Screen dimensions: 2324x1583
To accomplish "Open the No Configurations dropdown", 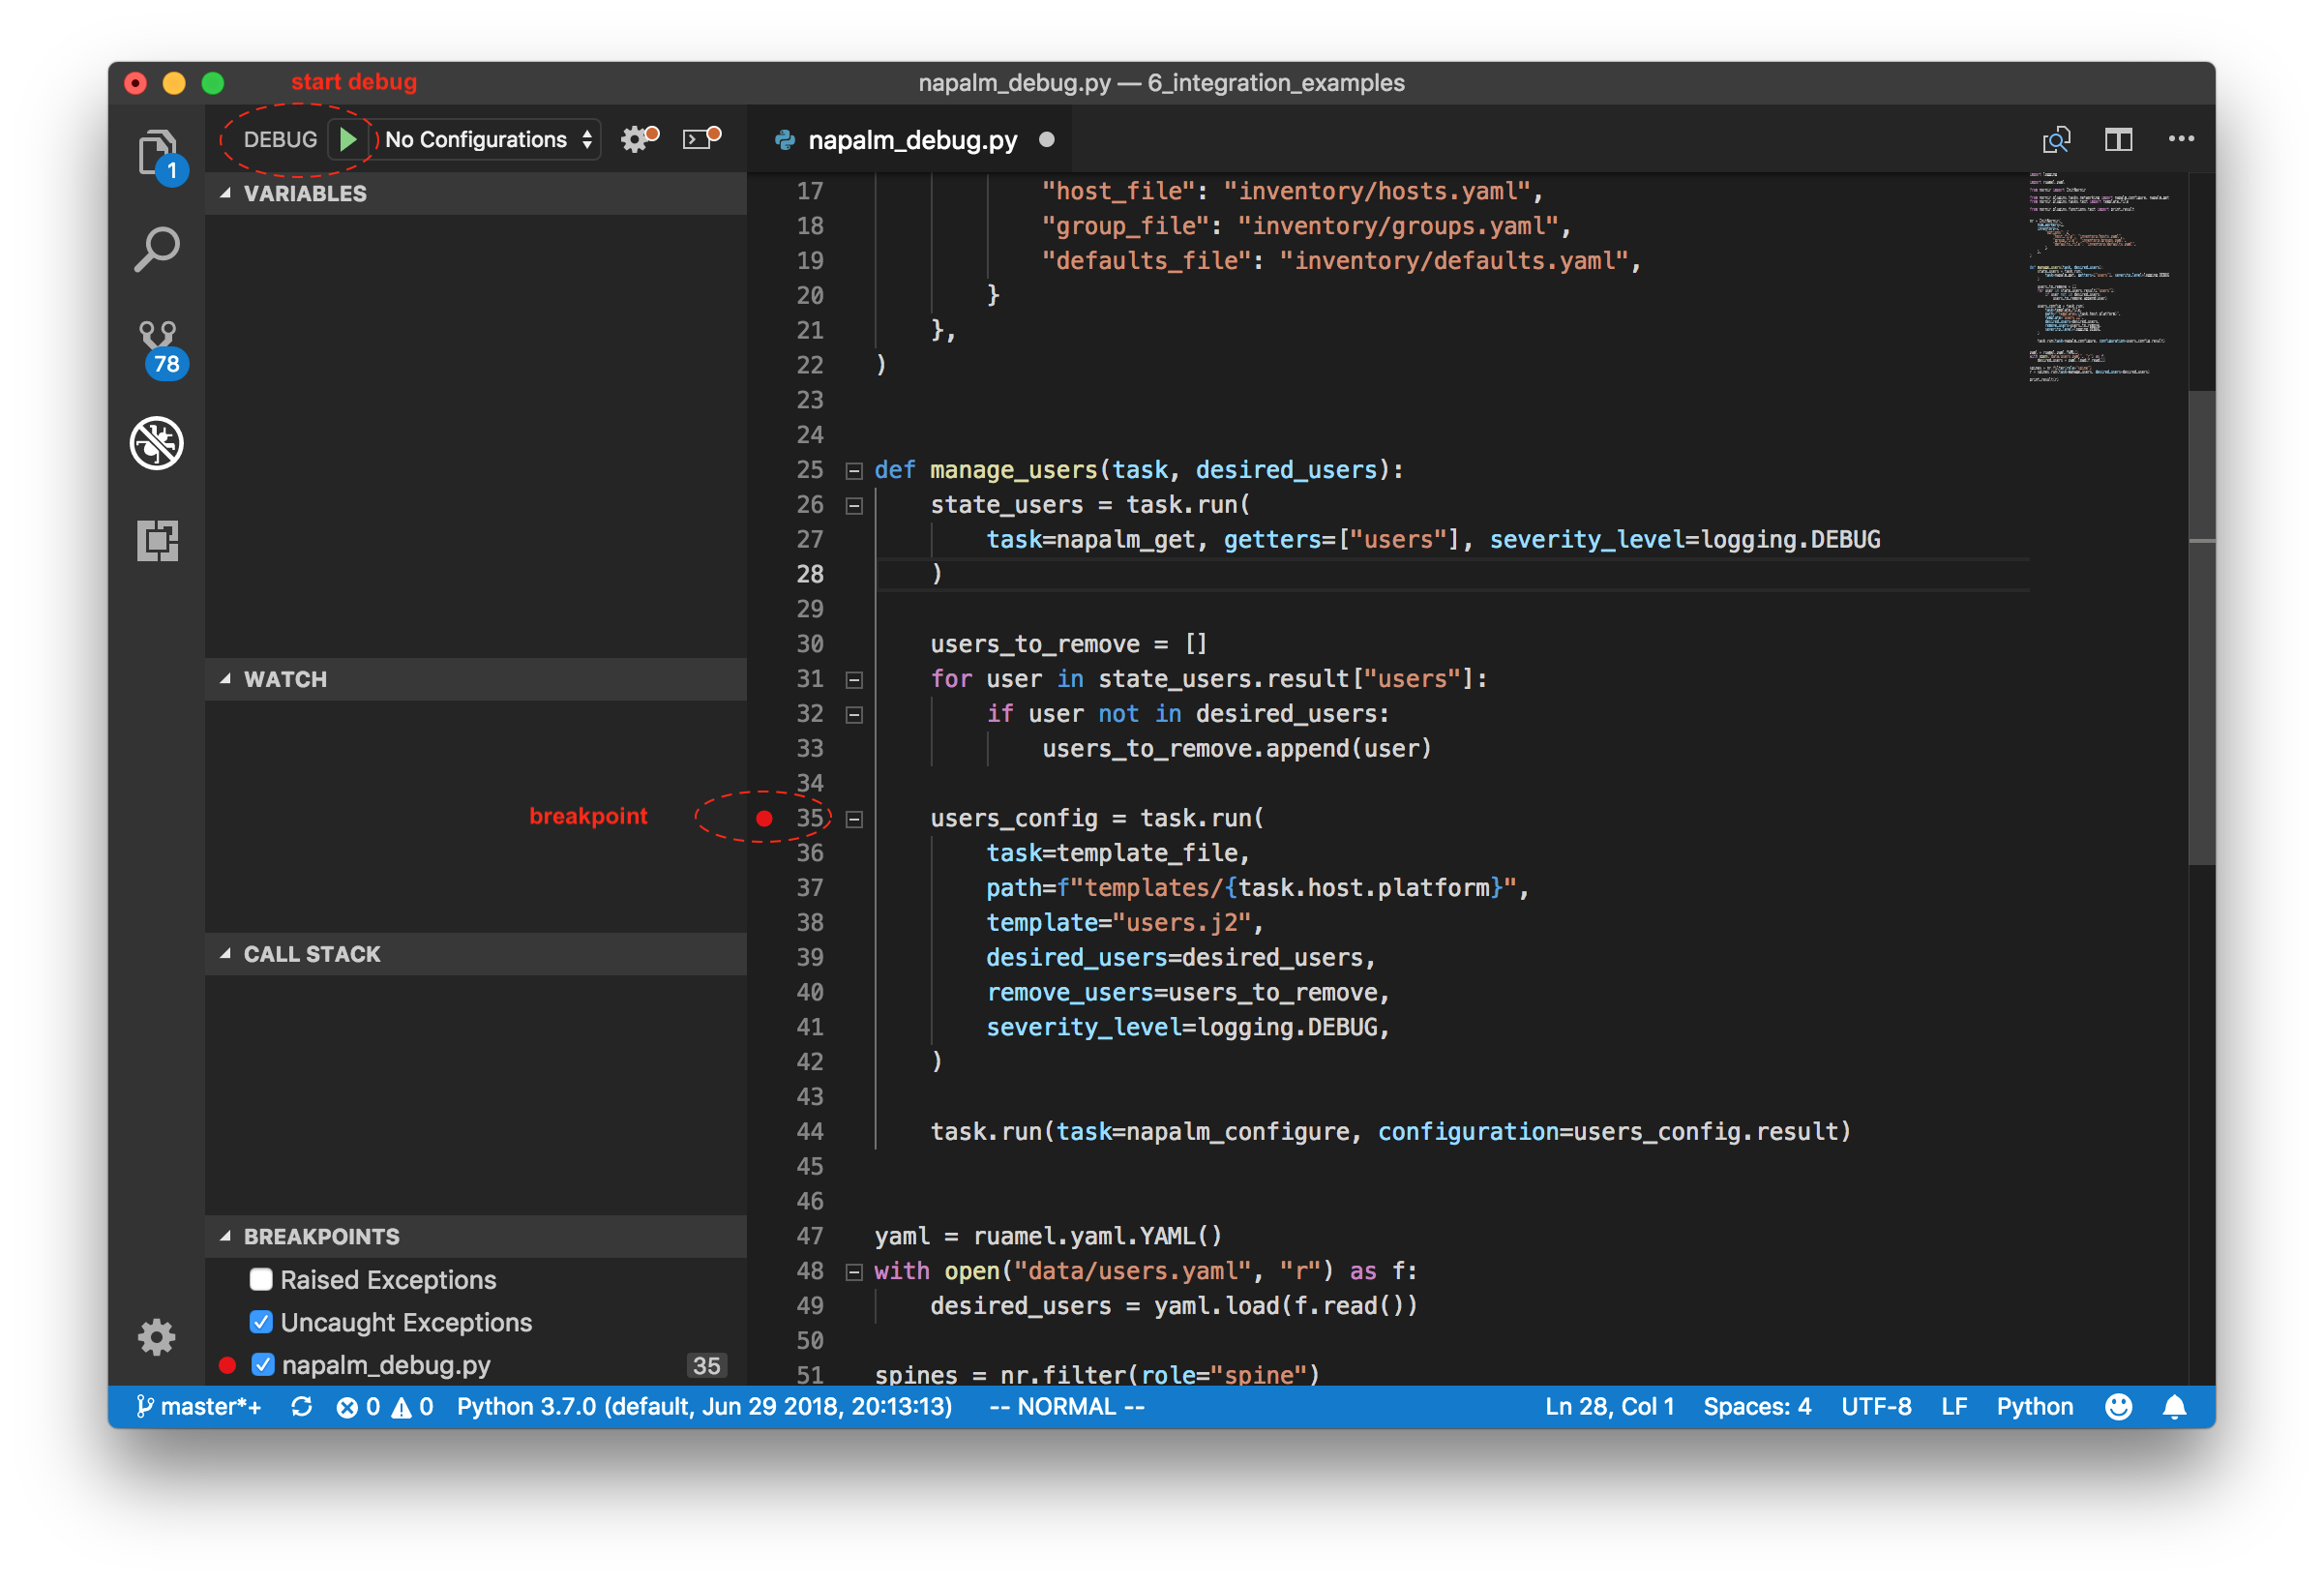I will tap(490, 139).
